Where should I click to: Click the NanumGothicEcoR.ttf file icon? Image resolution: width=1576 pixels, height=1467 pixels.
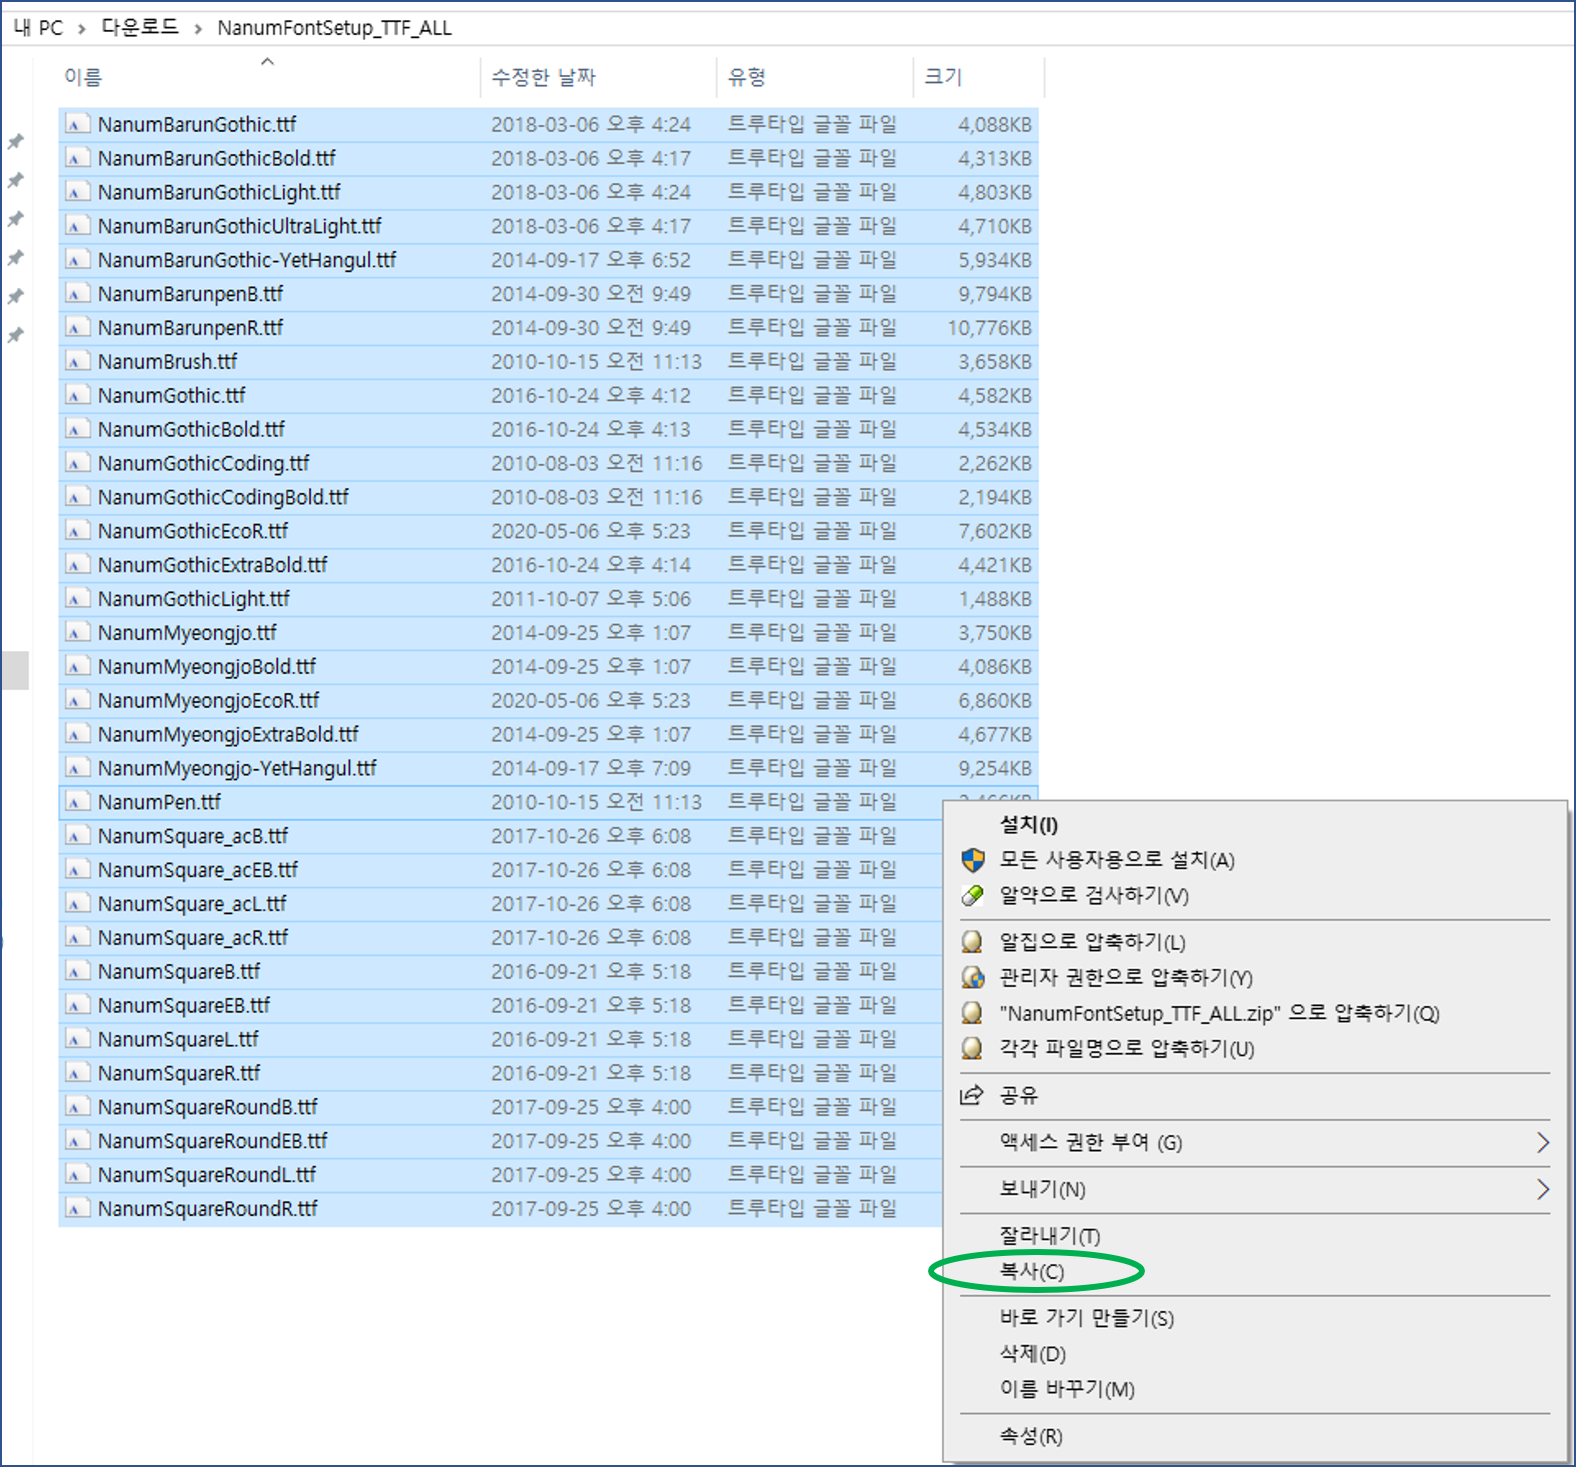77,530
